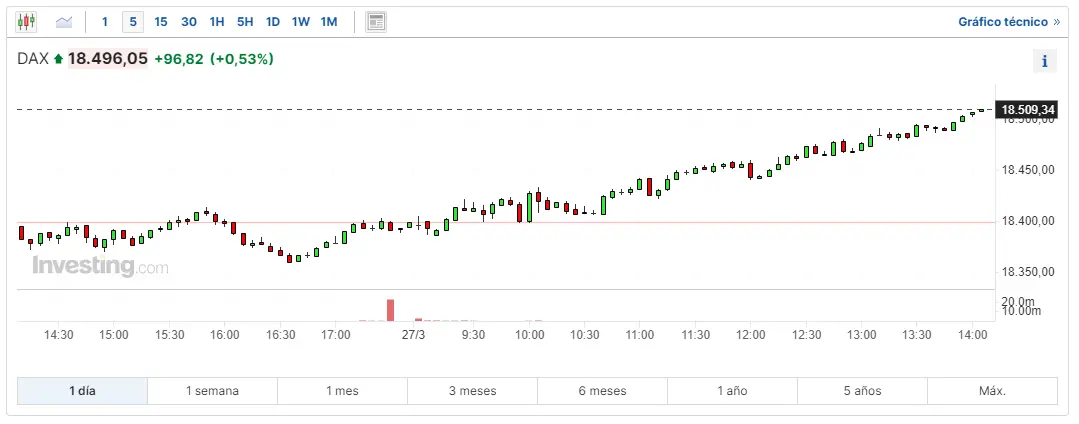Image resolution: width=1079 pixels, height=424 pixels.
Task: Select the 1M interval
Action: 329,21
